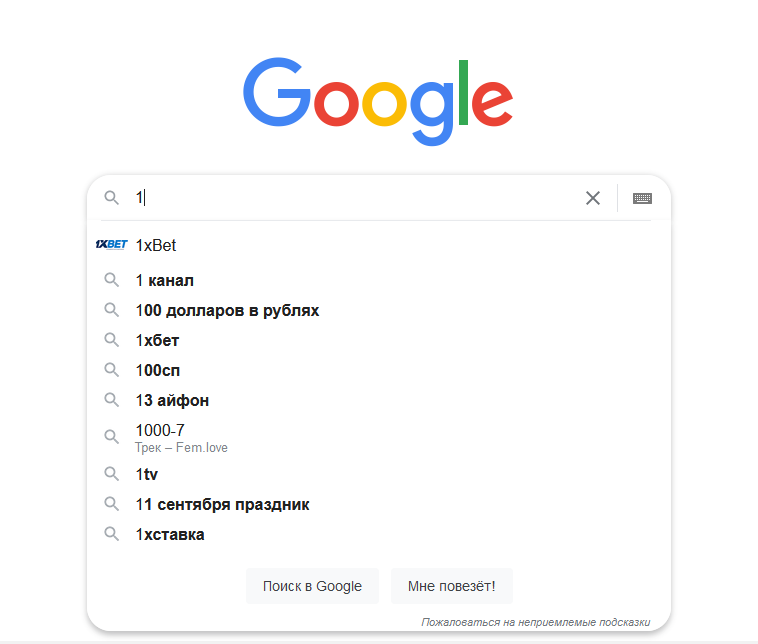This screenshot has height=644, width=758.
Task: Select suggestion 1хбет
Action: [379, 340]
